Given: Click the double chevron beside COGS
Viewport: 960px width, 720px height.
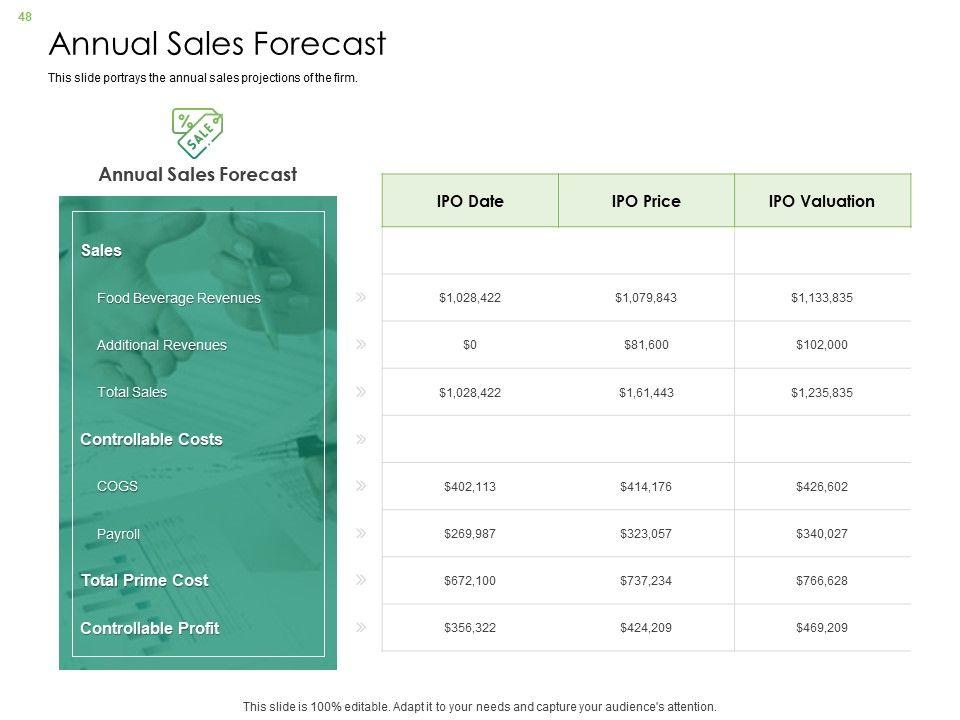Looking at the screenshot, I should point(360,486).
